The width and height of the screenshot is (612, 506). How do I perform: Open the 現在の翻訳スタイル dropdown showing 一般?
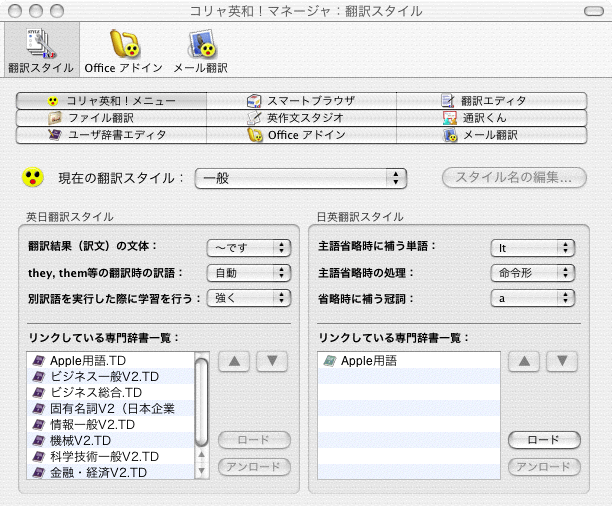coord(301,178)
